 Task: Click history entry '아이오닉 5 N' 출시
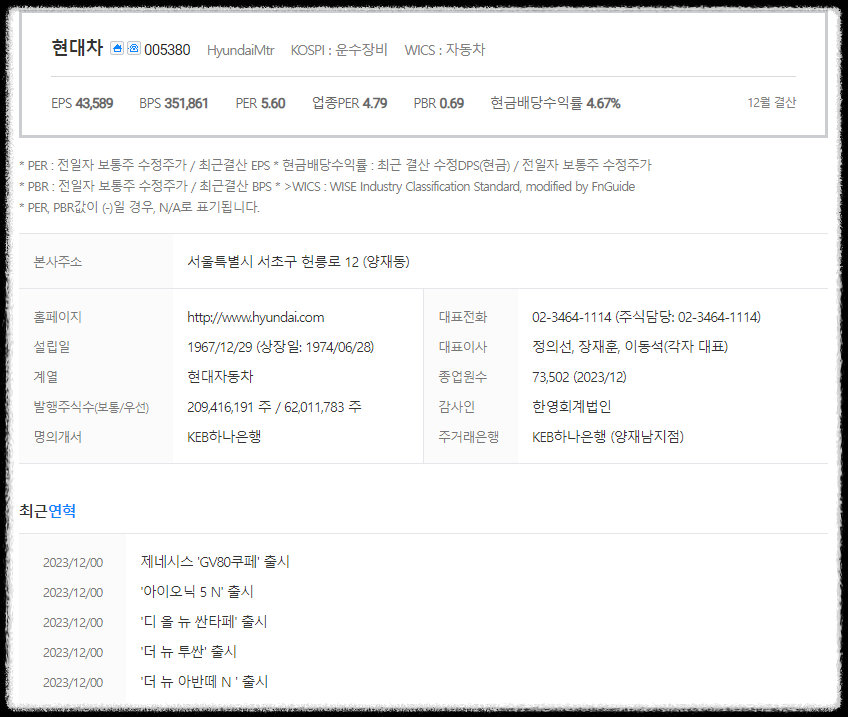tap(197, 592)
